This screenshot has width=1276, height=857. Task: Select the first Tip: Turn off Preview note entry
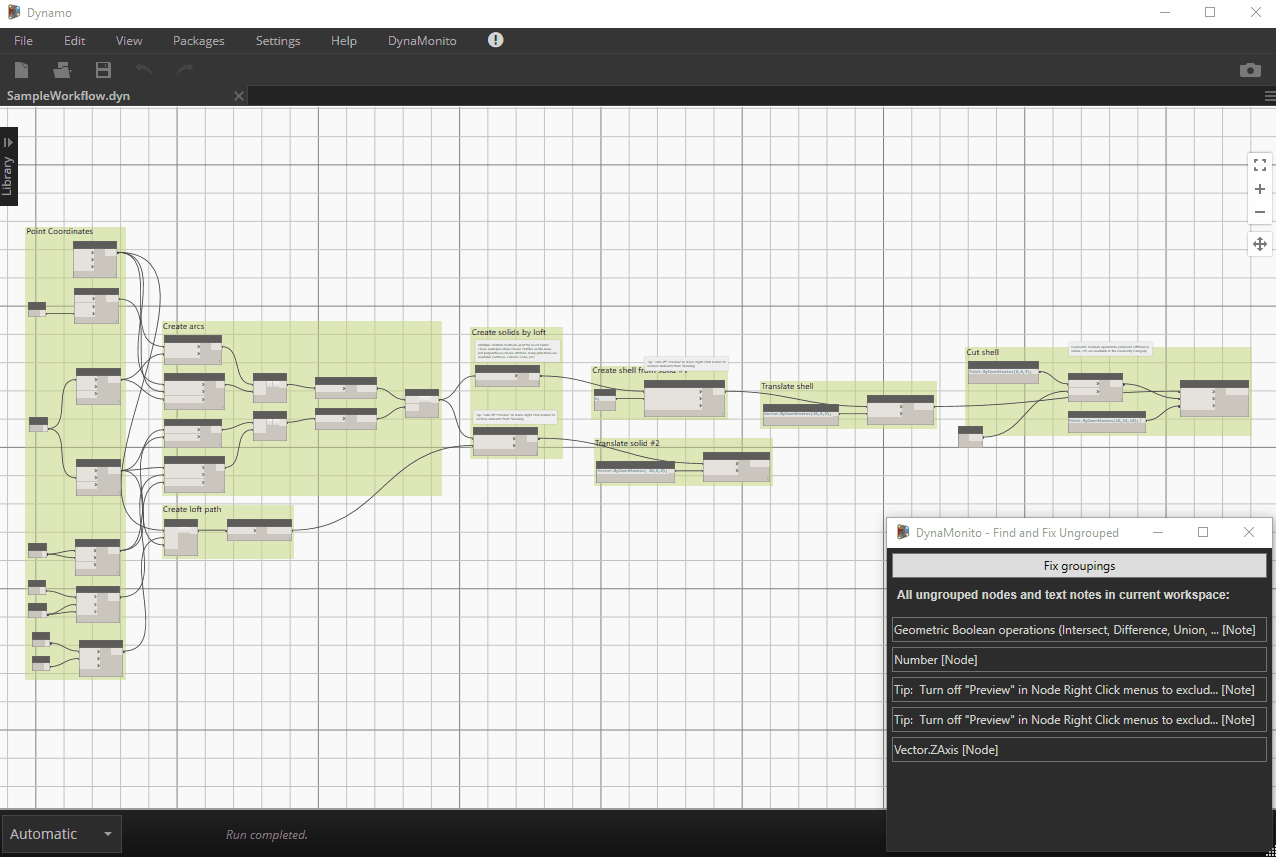[1079, 690]
